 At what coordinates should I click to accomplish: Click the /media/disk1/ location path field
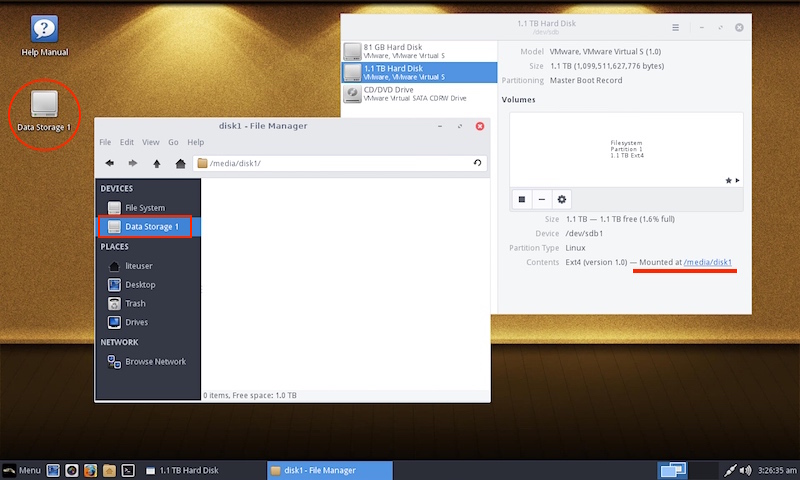click(335, 163)
